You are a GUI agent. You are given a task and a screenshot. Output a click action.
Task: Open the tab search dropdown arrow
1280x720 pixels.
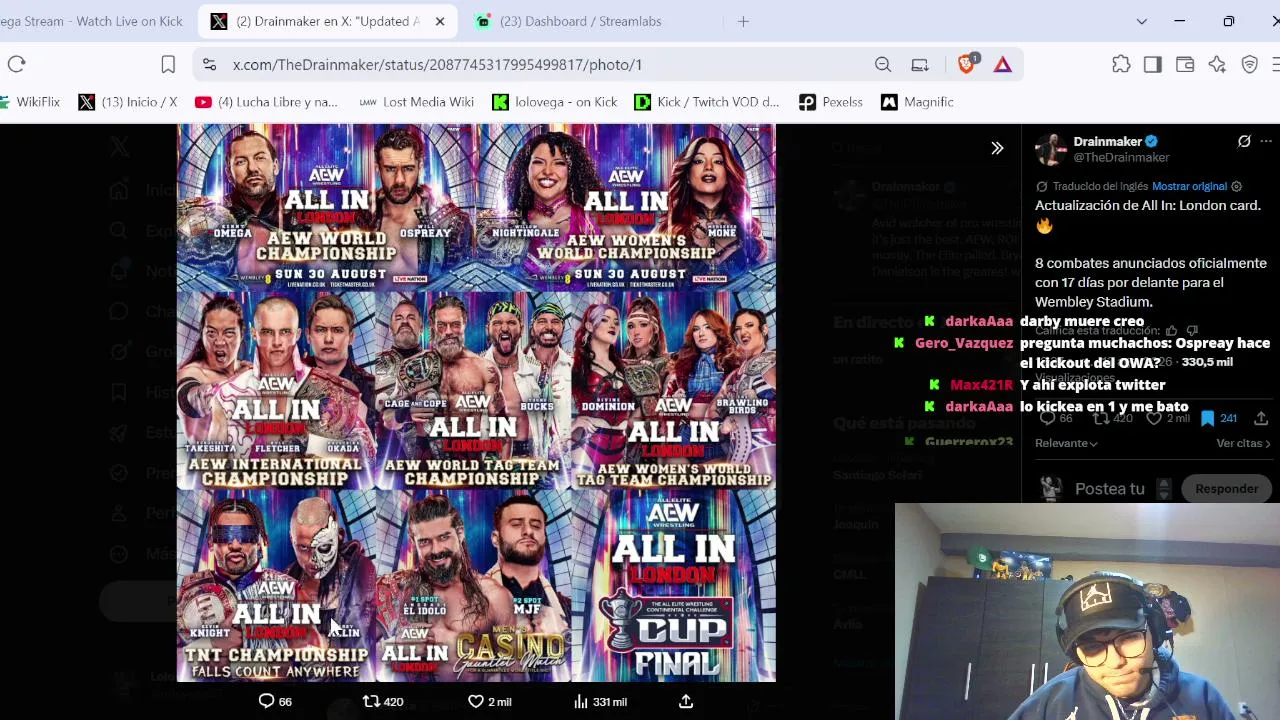coord(1141,21)
